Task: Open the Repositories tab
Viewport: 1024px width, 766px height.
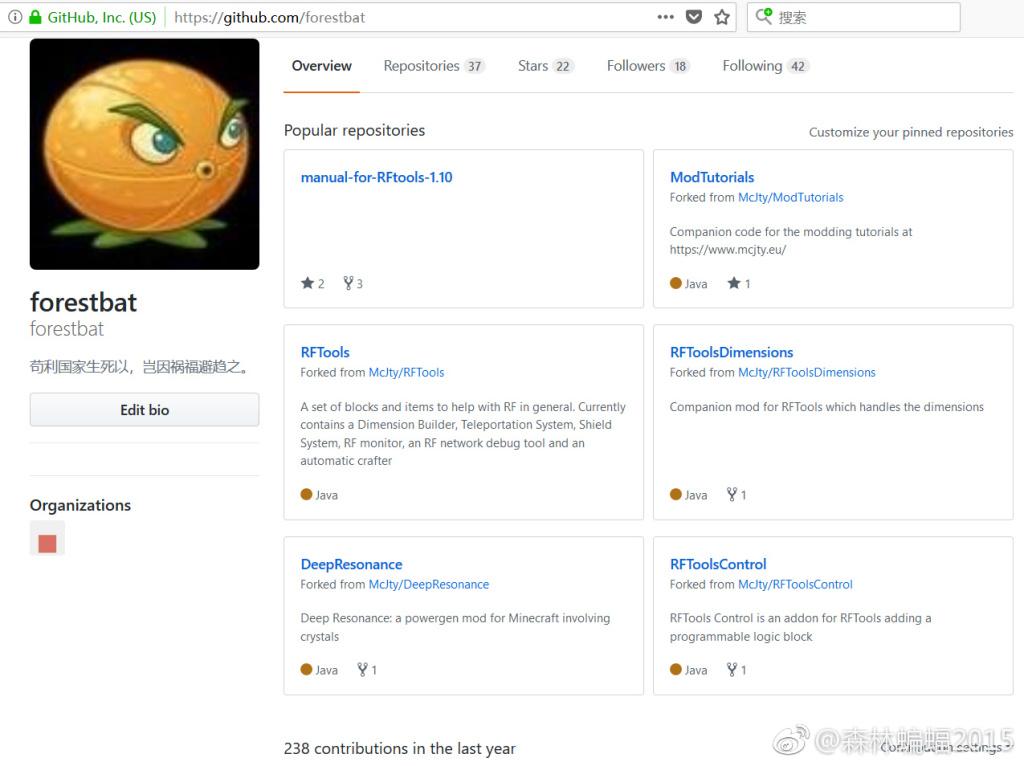Action: [434, 66]
